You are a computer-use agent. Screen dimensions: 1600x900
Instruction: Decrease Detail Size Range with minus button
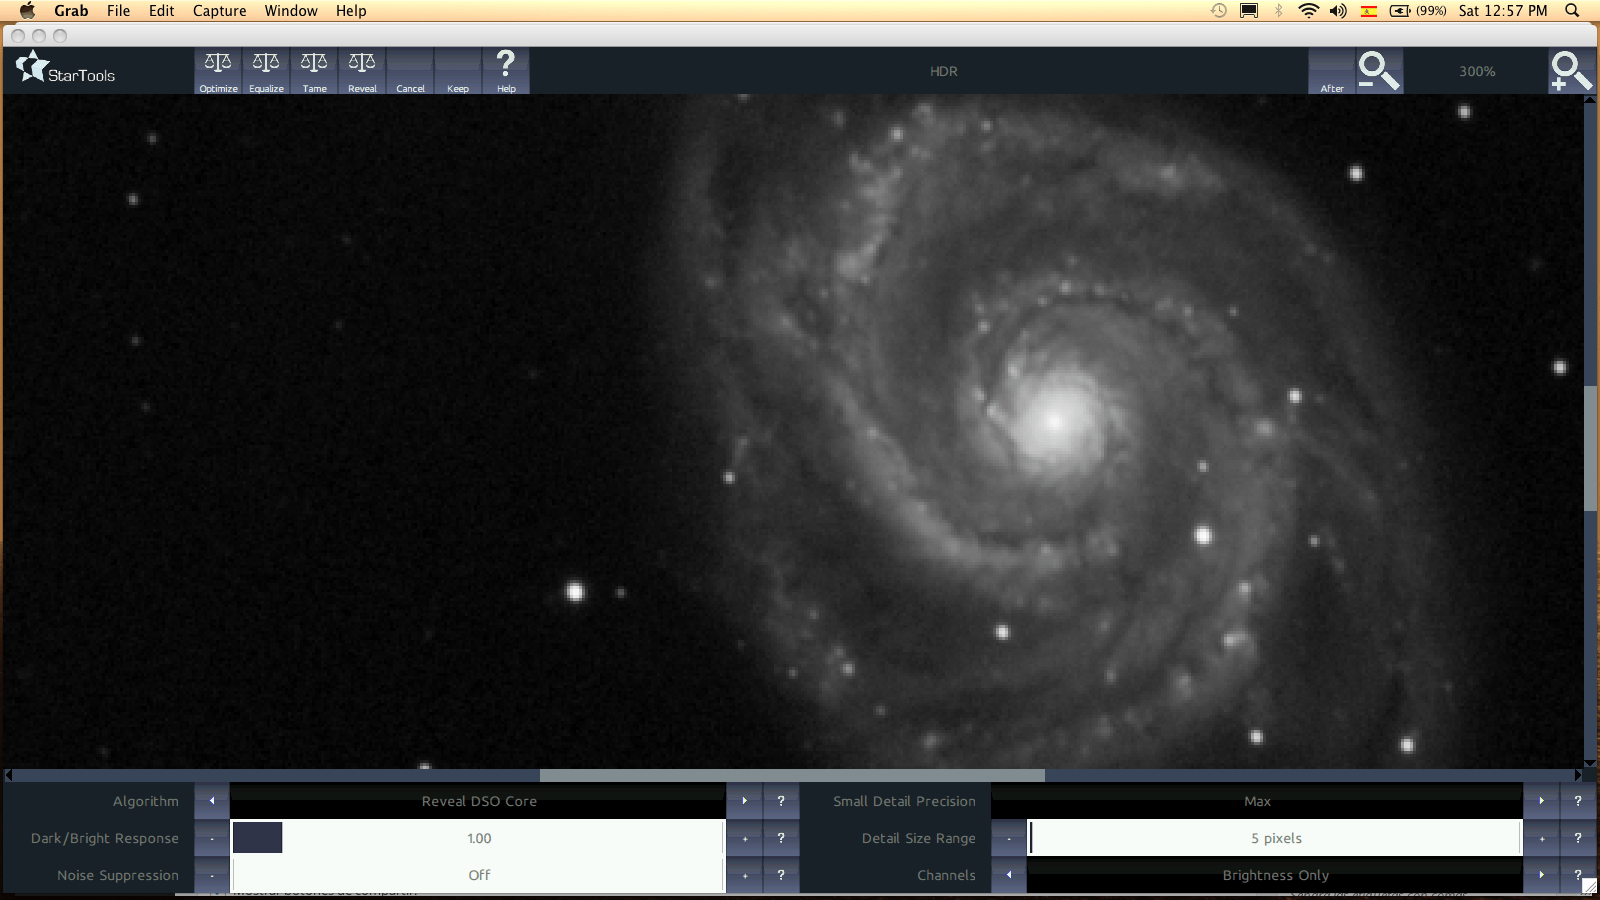pos(1009,838)
